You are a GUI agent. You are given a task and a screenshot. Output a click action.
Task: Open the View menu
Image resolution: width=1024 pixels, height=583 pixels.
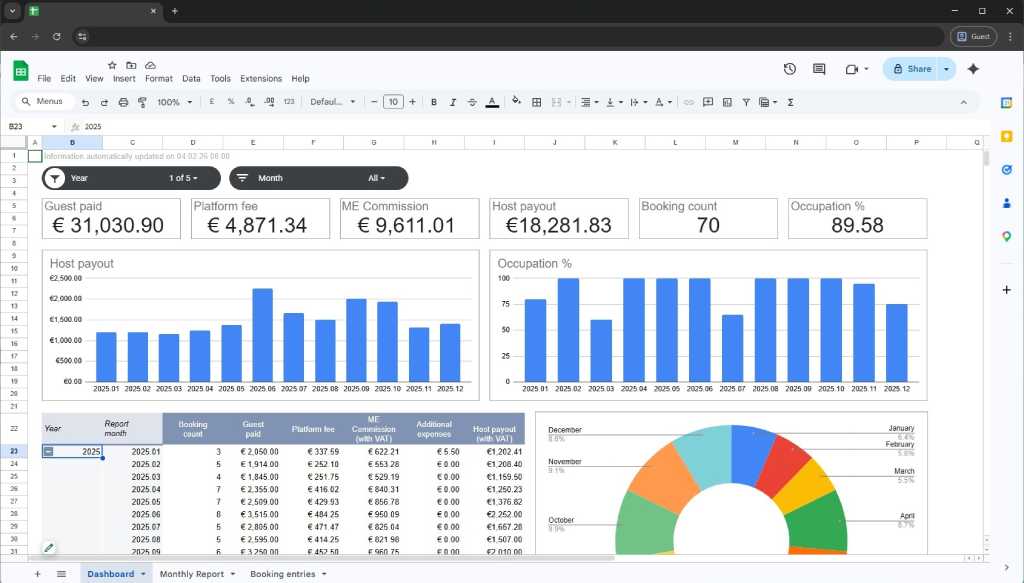pyautogui.click(x=94, y=78)
